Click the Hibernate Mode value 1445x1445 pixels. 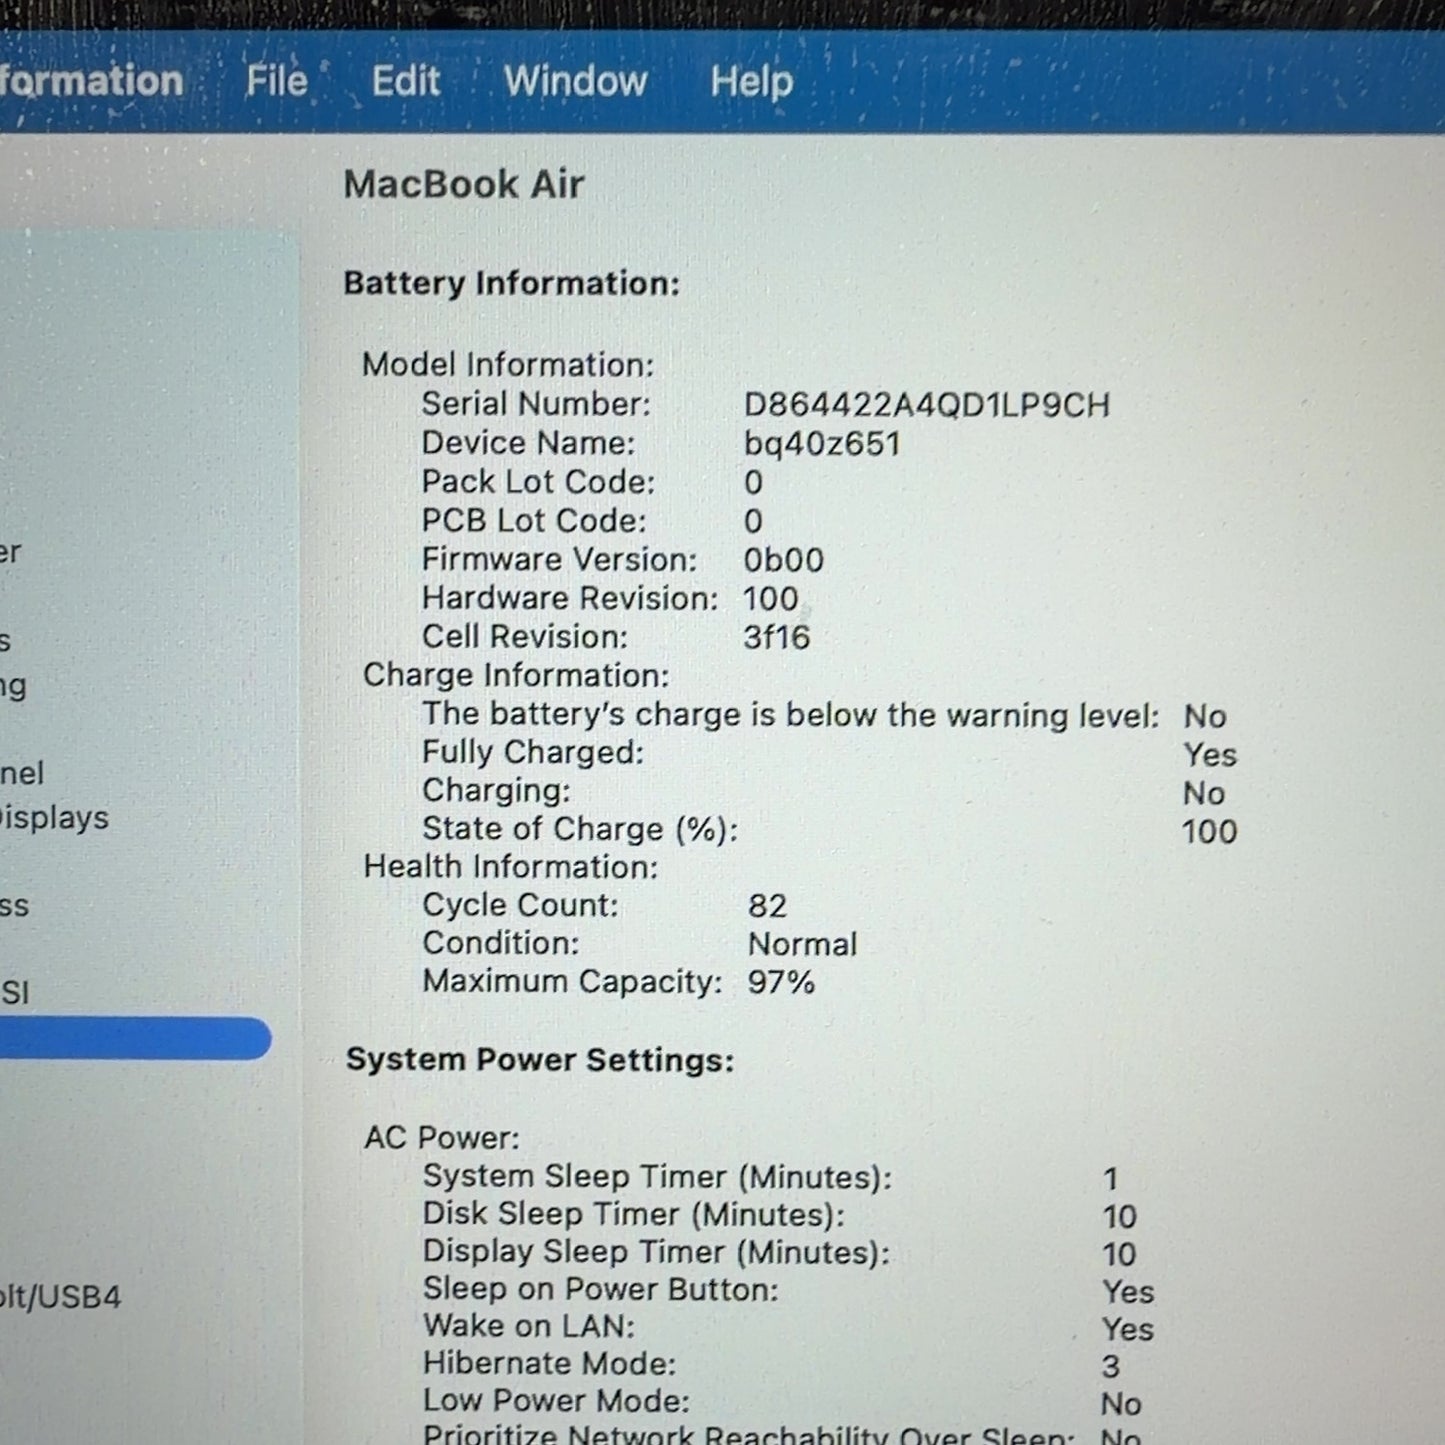[1110, 1367]
